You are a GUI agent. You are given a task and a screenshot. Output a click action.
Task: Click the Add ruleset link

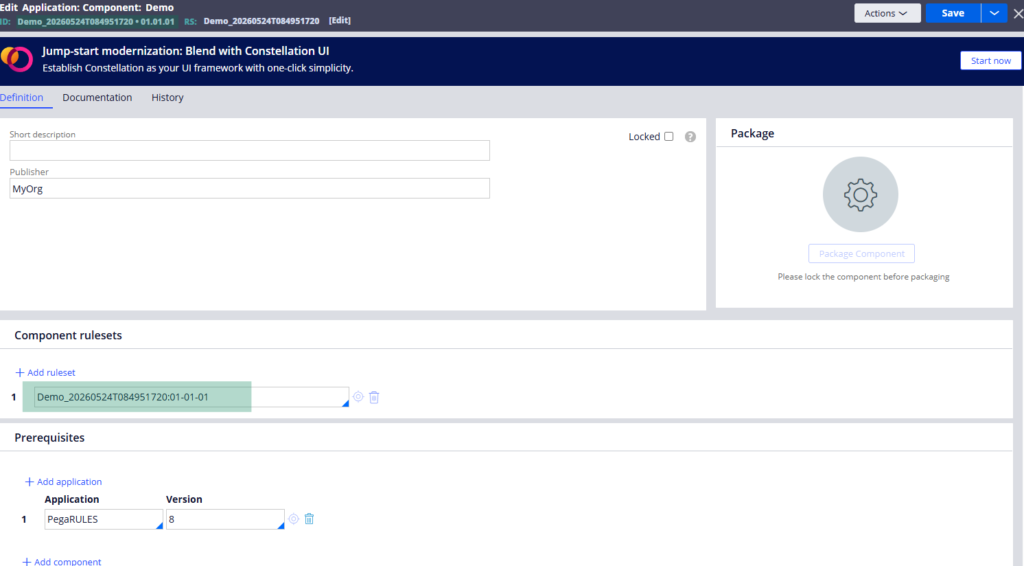[45, 372]
